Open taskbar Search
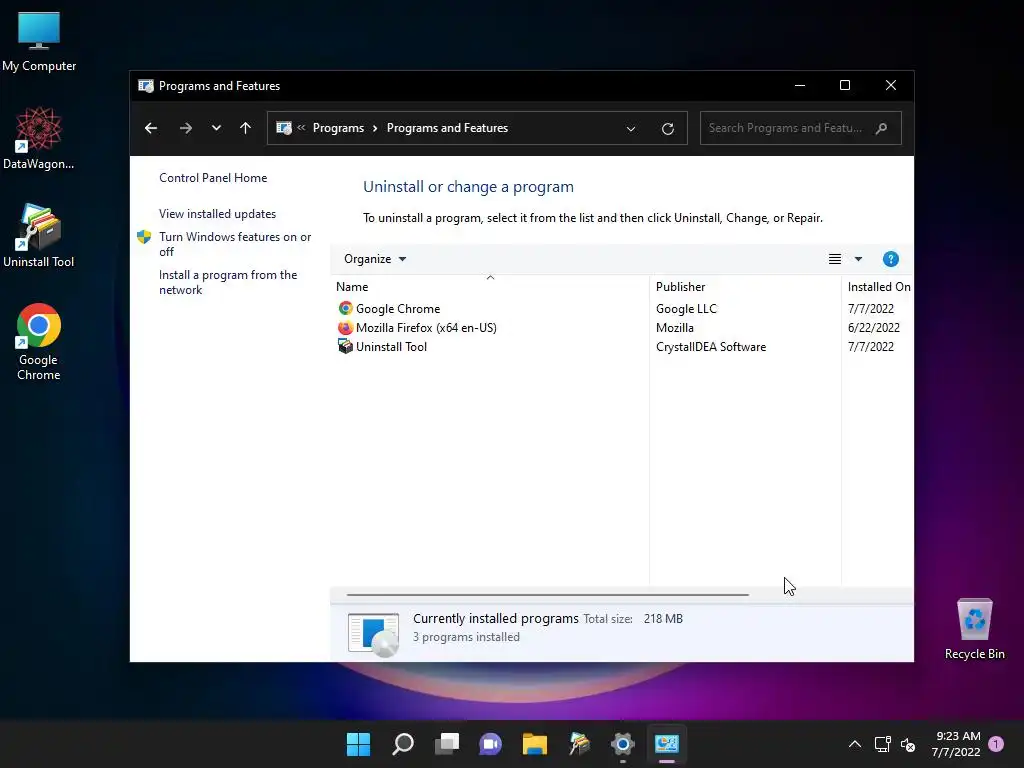 click(402, 744)
